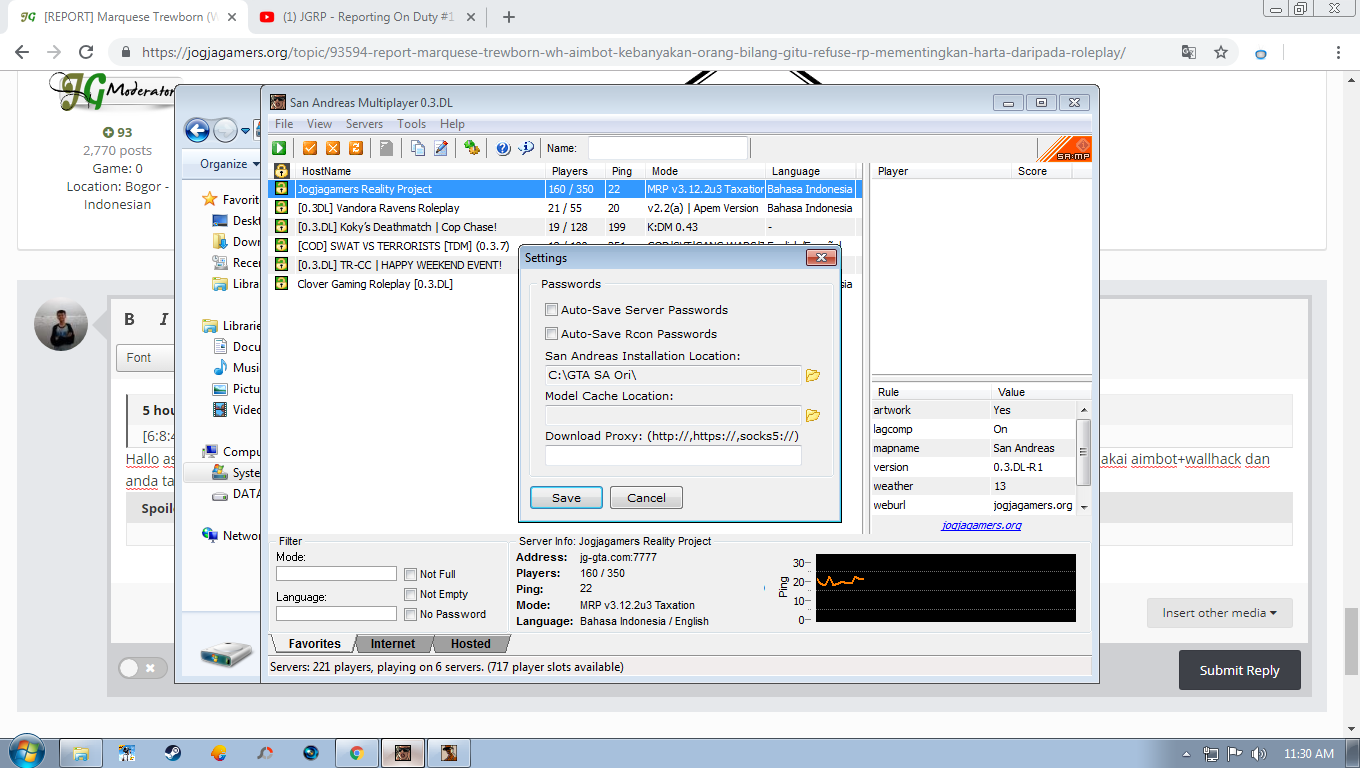Screen dimensions: 1360x768
Task: Sort the server list by the Ping column
Action: click(625, 171)
